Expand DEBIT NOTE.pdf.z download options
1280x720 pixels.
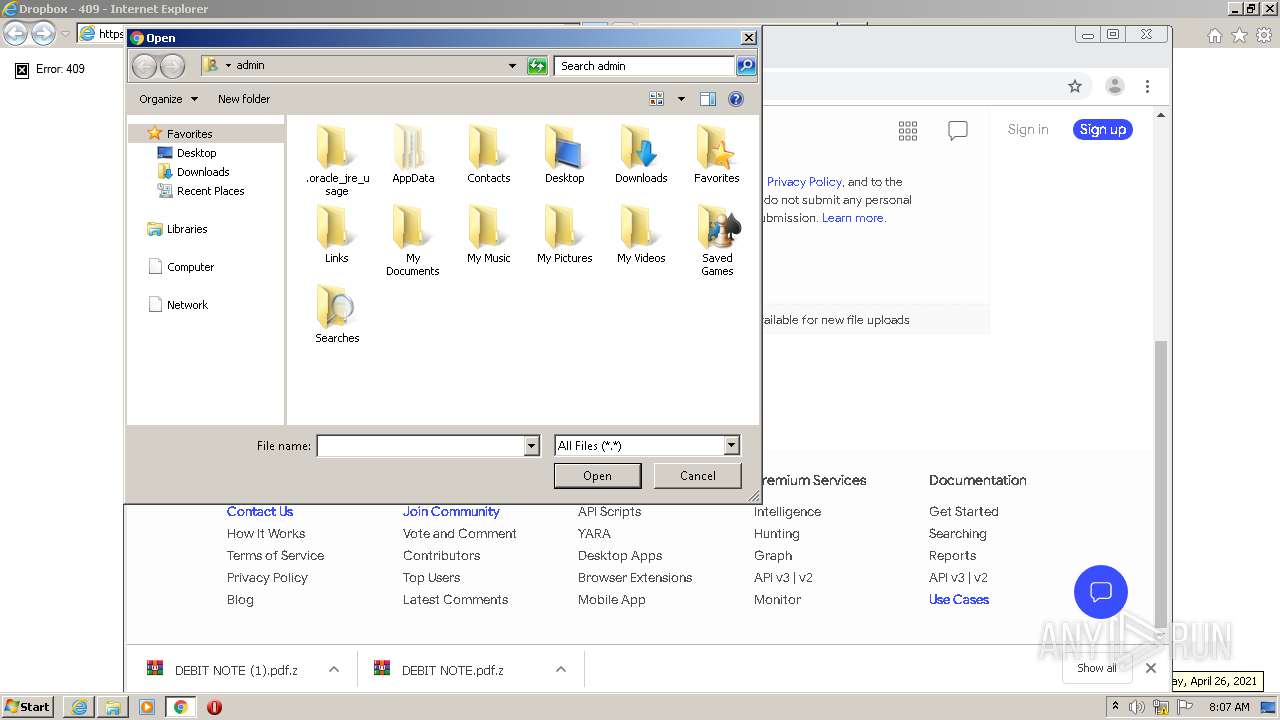tap(561, 670)
